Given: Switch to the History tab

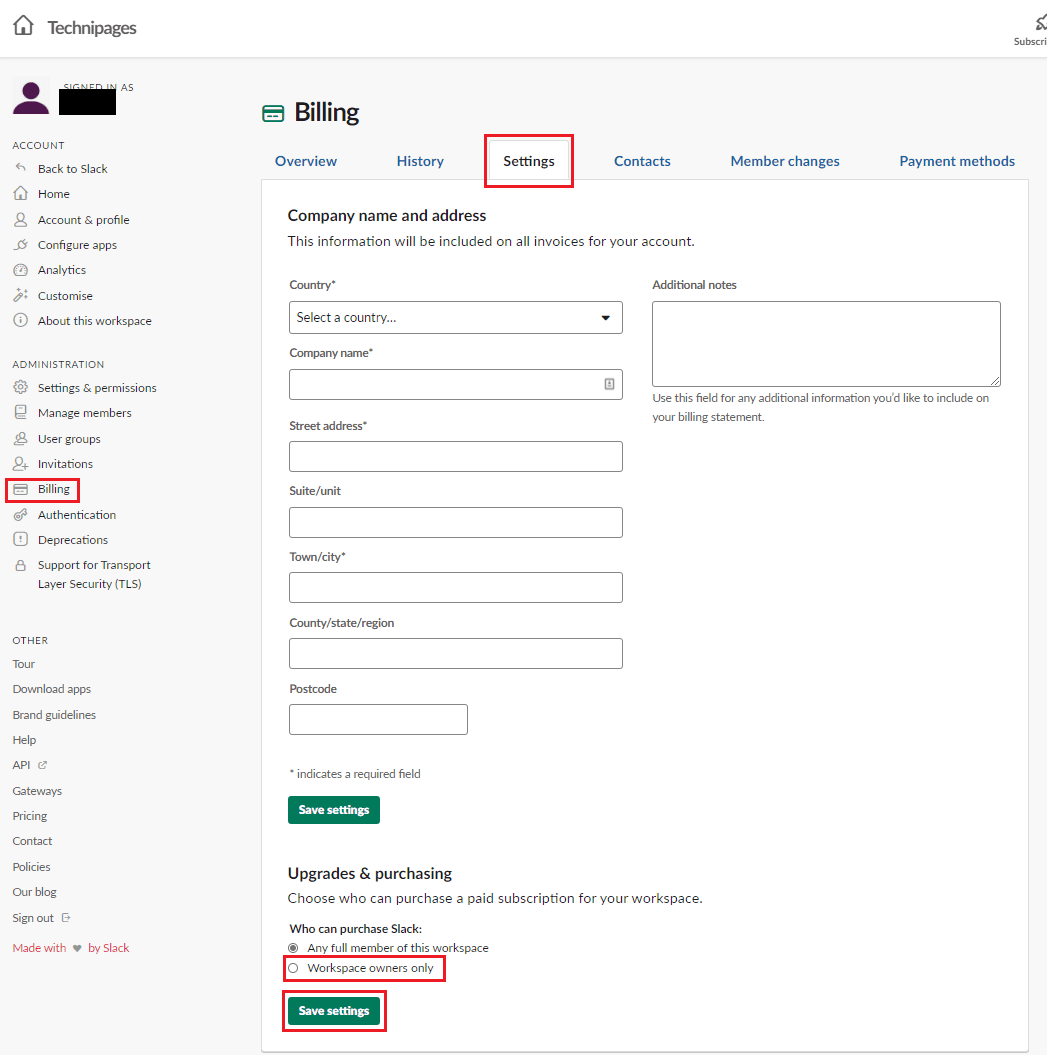Looking at the screenshot, I should pyautogui.click(x=420, y=161).
